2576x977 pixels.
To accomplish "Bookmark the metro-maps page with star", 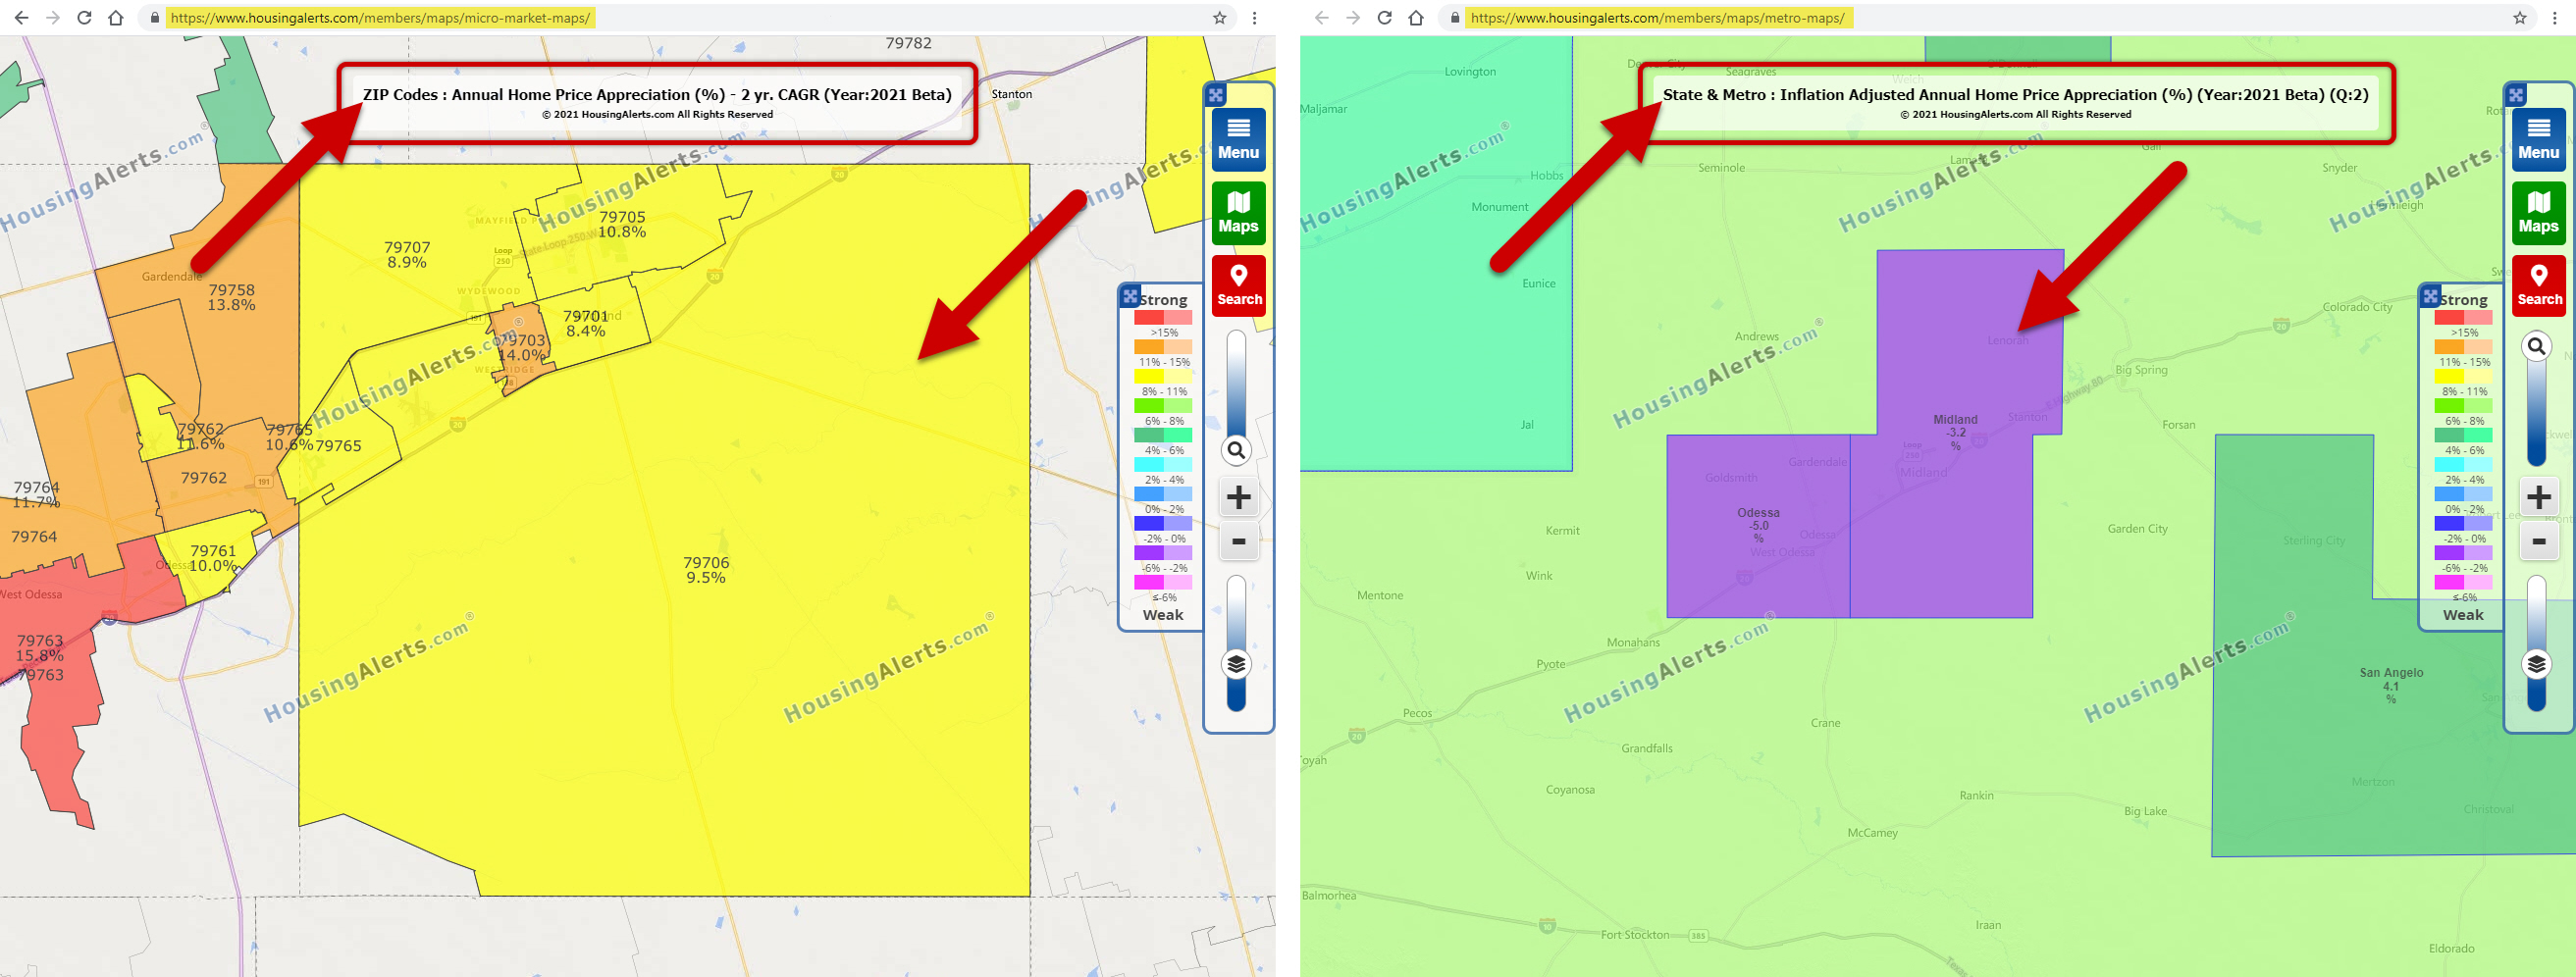I will (x=2519, y=18).
